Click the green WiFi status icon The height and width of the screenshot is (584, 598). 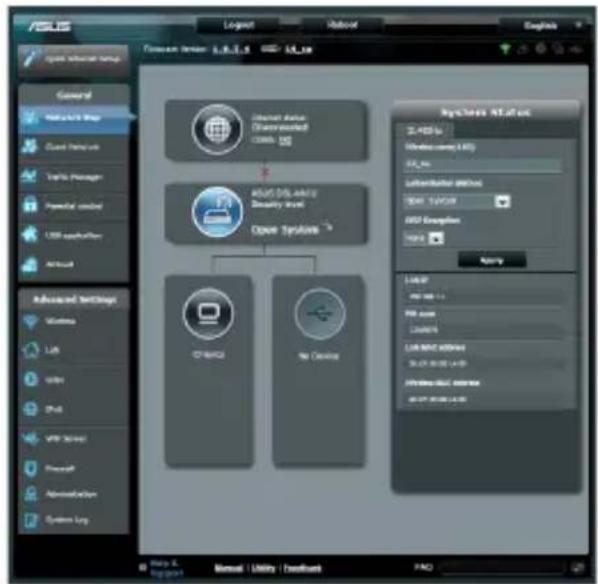pyautogui.click(x=505, y=49)
